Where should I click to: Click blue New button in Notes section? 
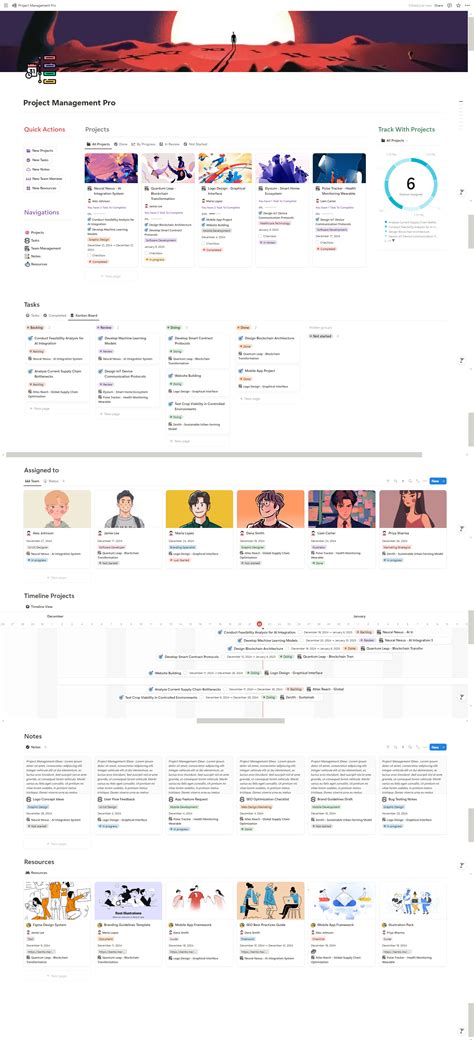tap(437, 748)
